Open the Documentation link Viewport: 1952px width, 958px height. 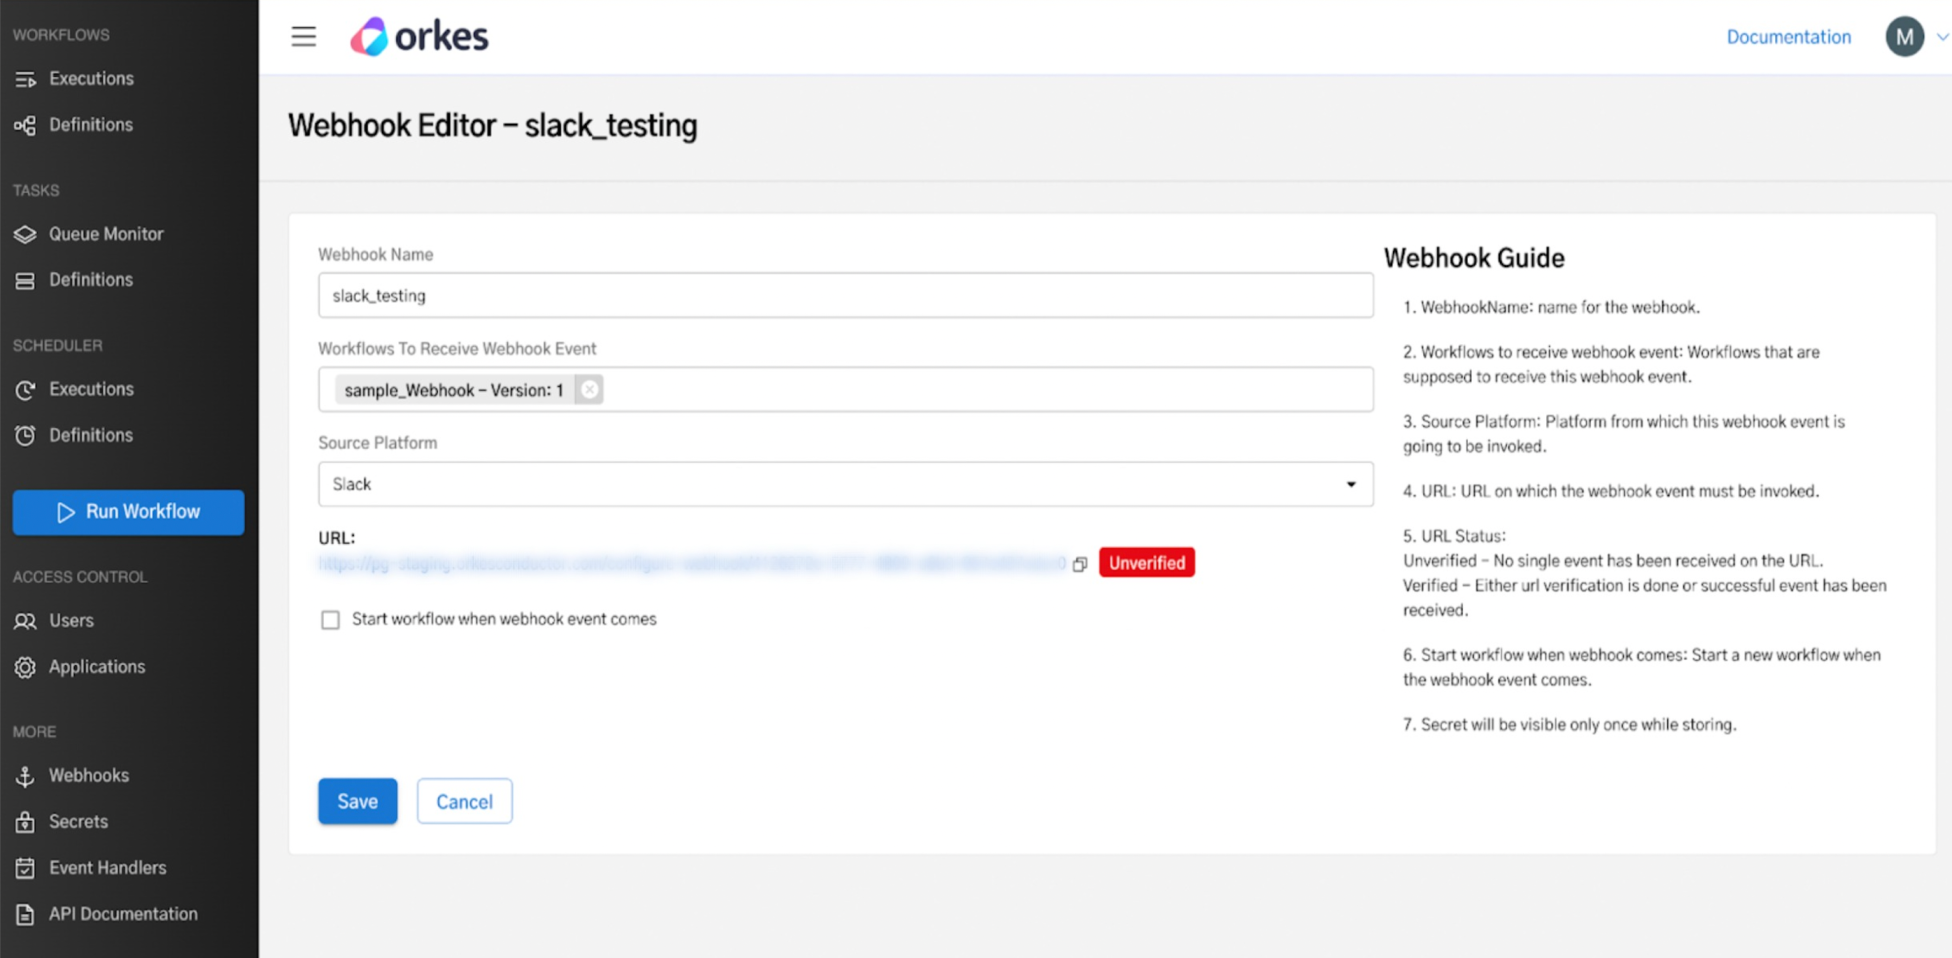(x=1788, y=36)
